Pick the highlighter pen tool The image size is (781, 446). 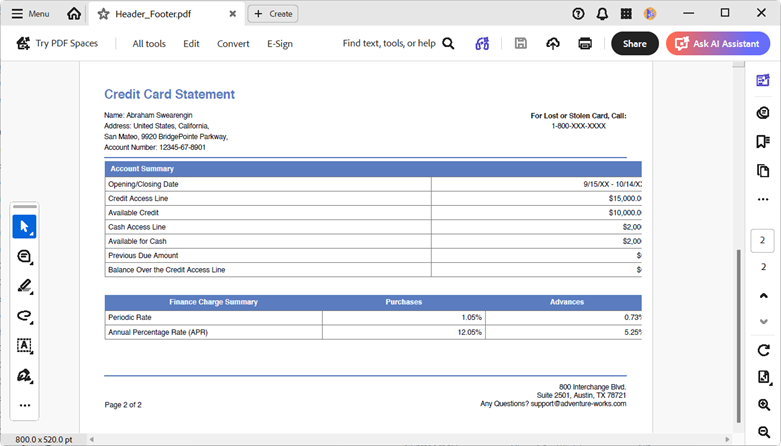(x=24, y=286)
